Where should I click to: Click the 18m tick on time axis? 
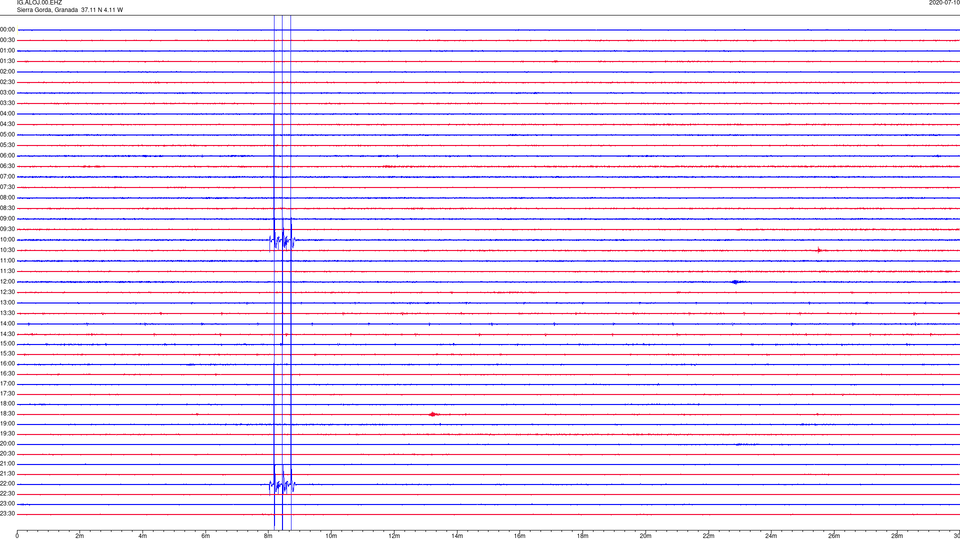coord(582,536)
